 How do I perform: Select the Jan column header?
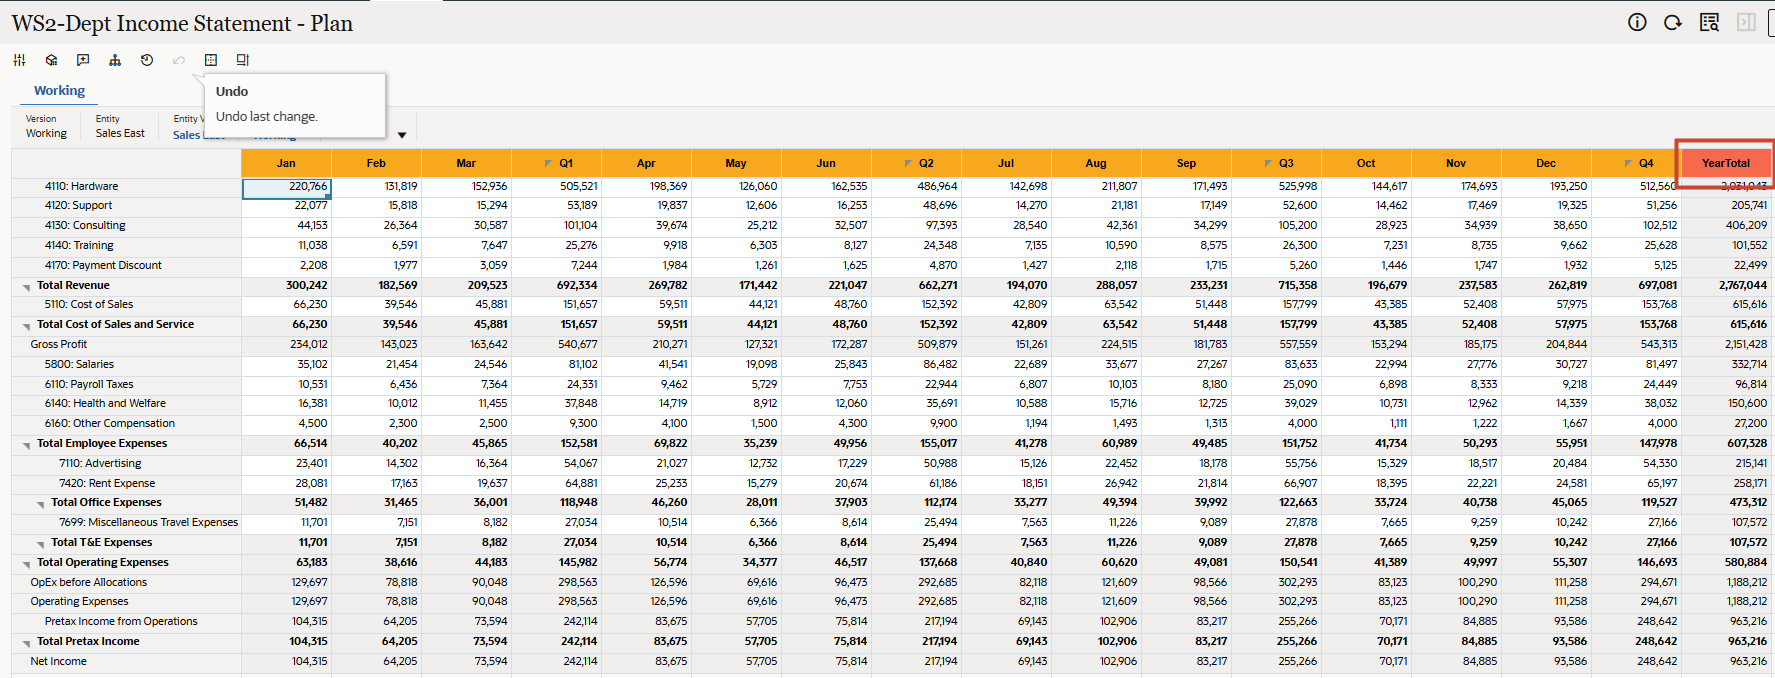tap(286, 163)
